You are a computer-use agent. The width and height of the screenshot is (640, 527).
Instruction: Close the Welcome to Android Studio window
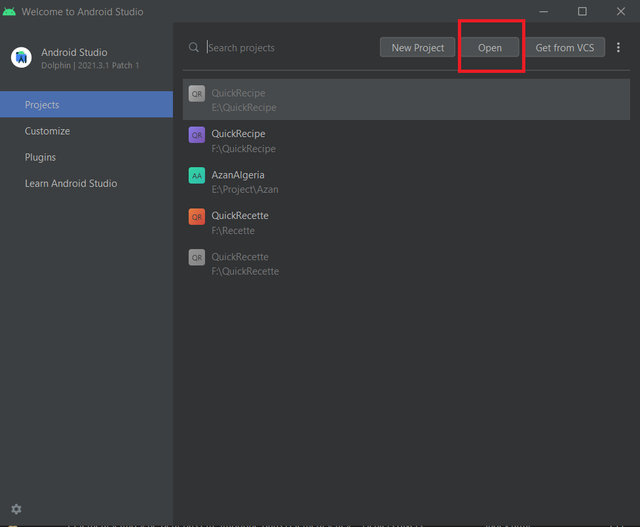(620, 11)
